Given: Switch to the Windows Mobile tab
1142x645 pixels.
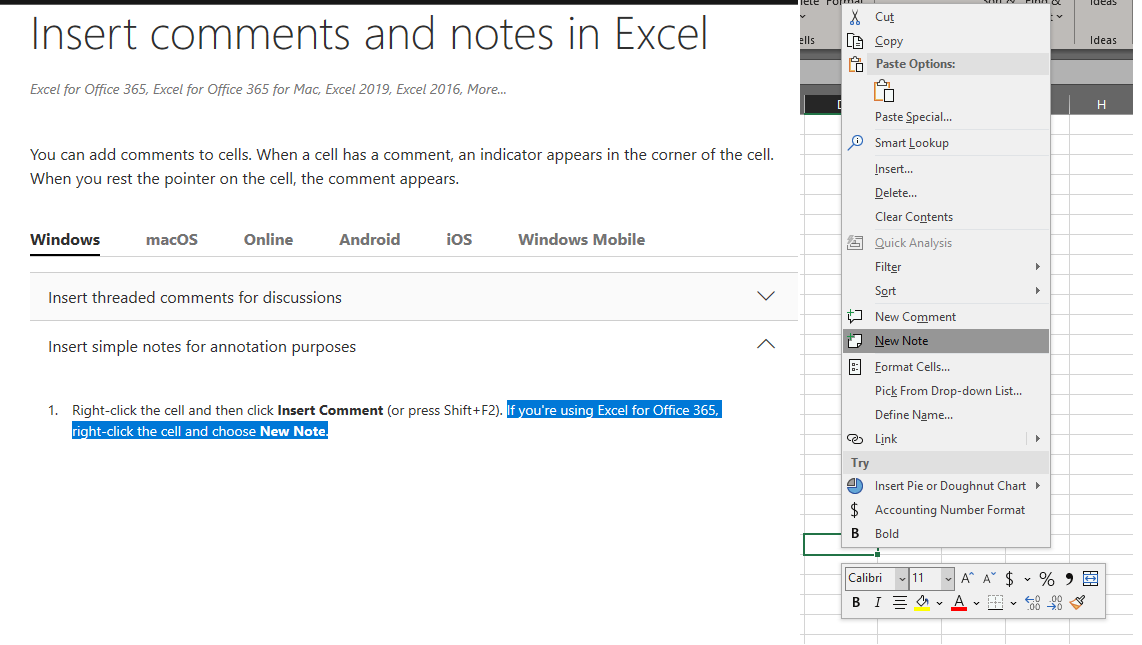Looking at the screenshot, I should [581, 240].
